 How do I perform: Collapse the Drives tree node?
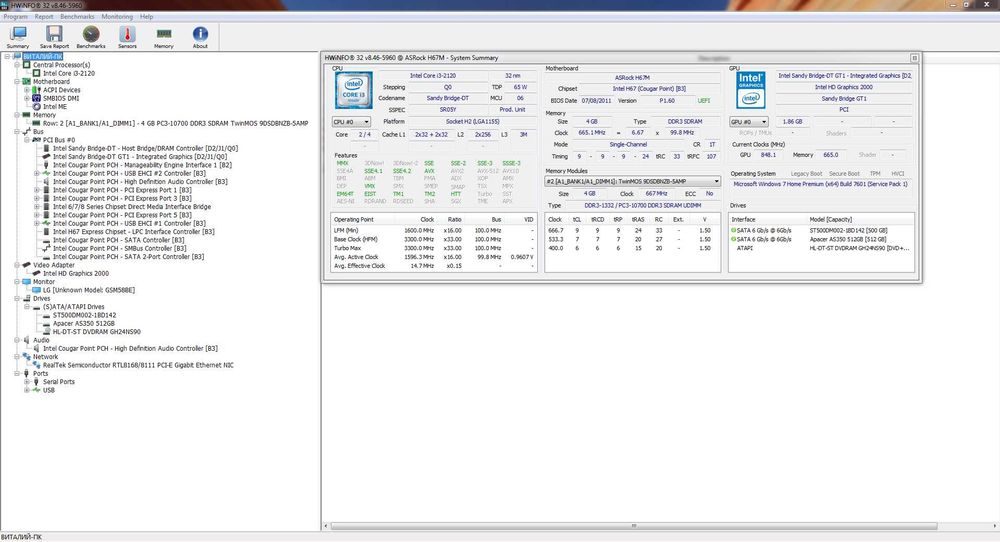(17, 298)
